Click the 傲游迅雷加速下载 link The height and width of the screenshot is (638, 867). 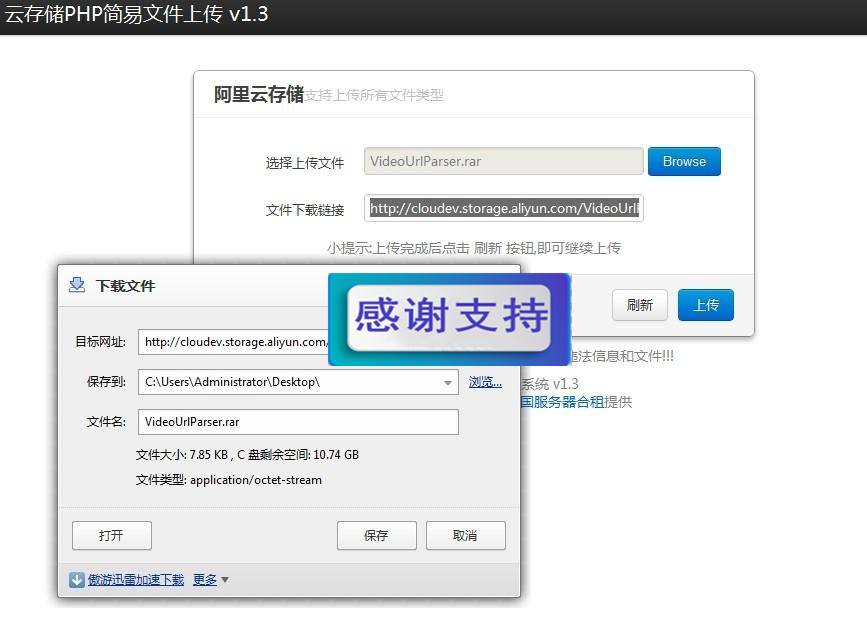tap(135, 579)
